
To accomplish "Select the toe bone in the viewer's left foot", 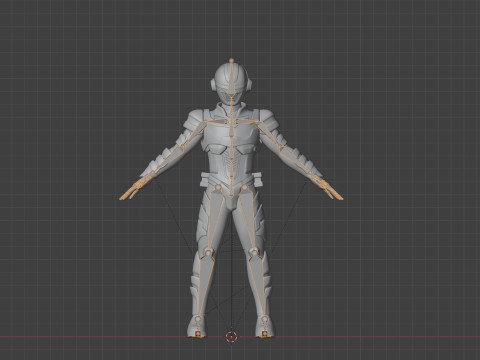I will [x=198, y=333].
